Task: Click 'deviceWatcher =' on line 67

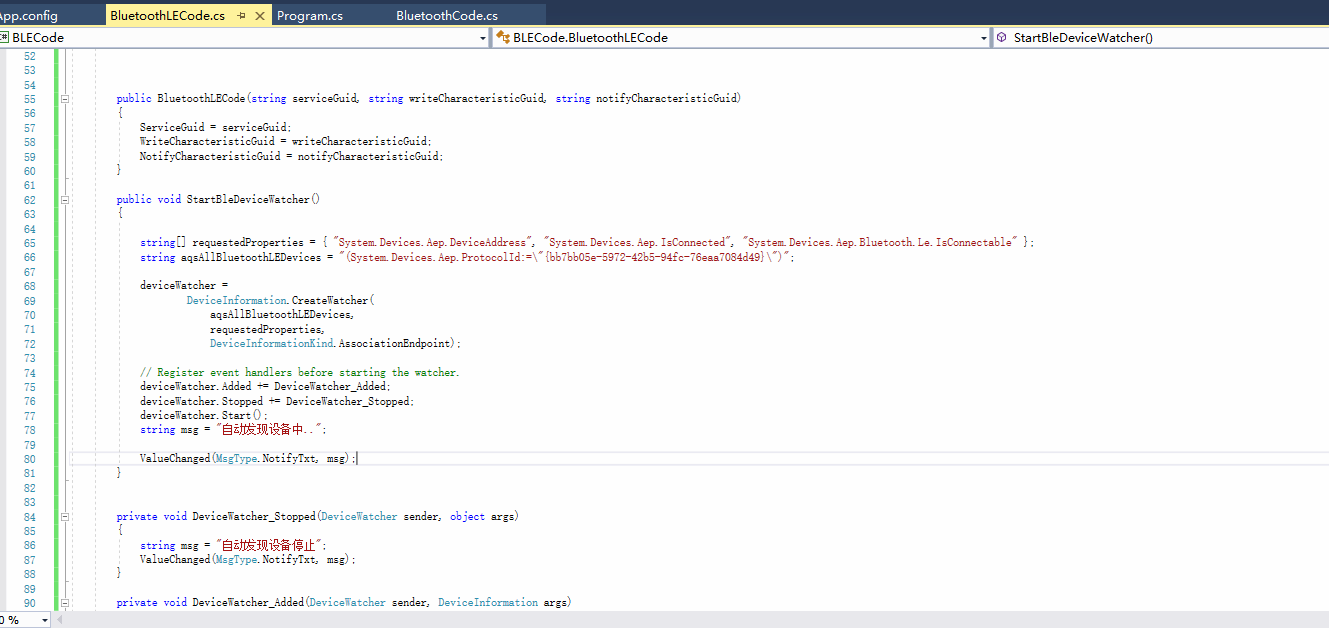Action: (184, 286)
